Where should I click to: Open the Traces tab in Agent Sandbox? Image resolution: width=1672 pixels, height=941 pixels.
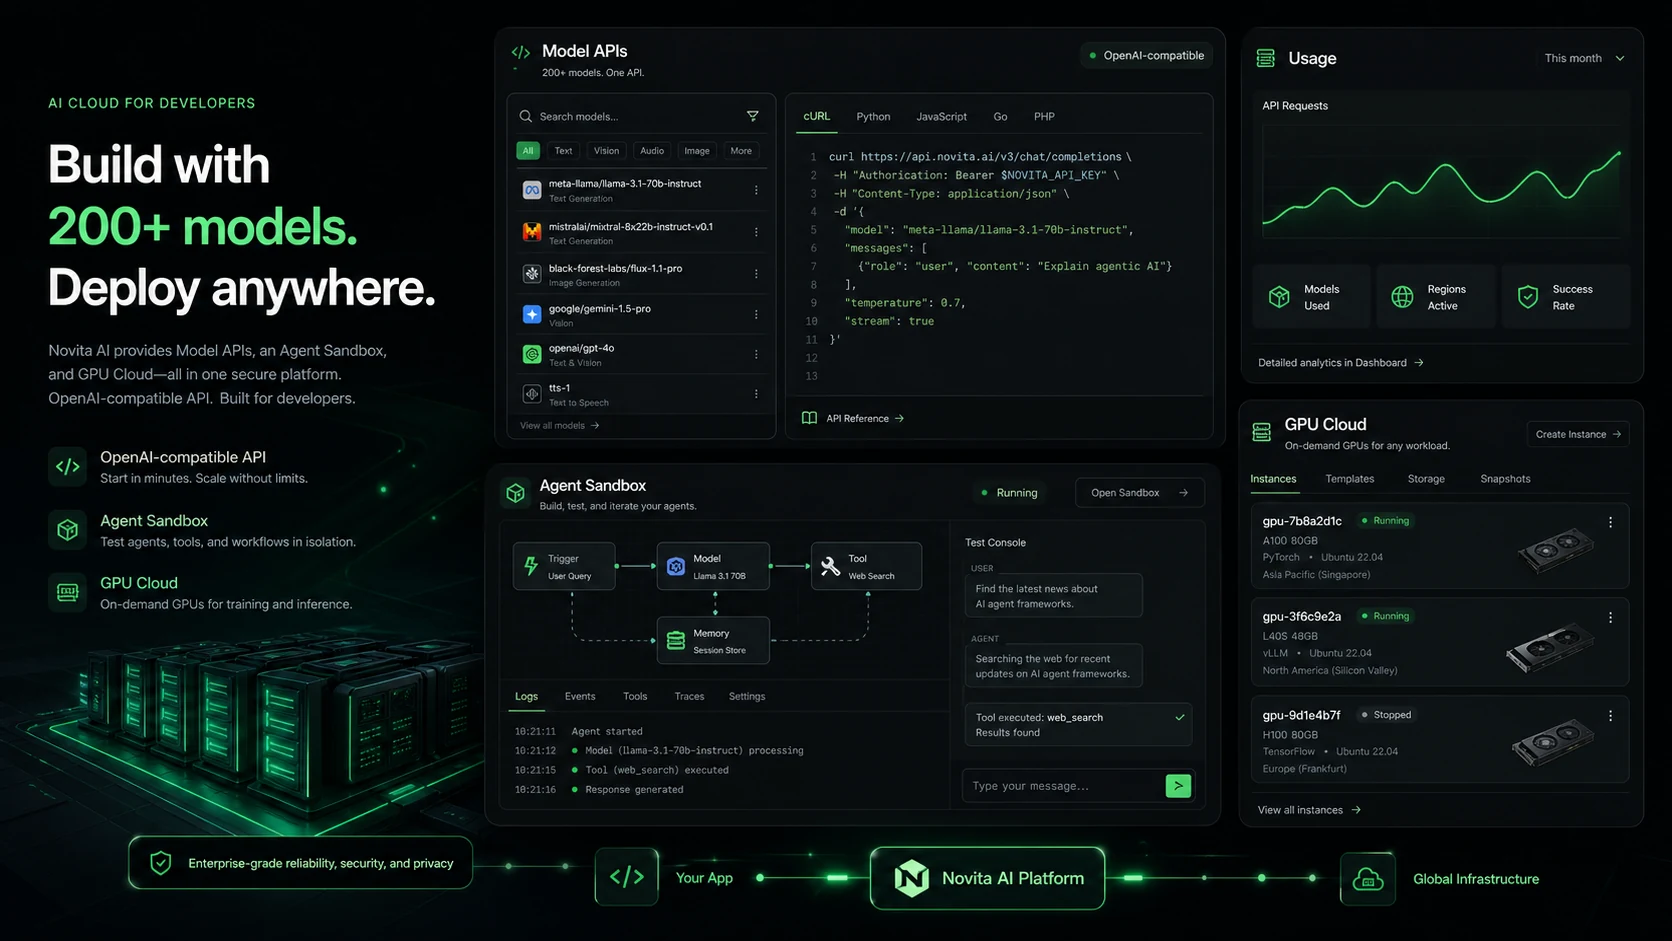(689, 696)
